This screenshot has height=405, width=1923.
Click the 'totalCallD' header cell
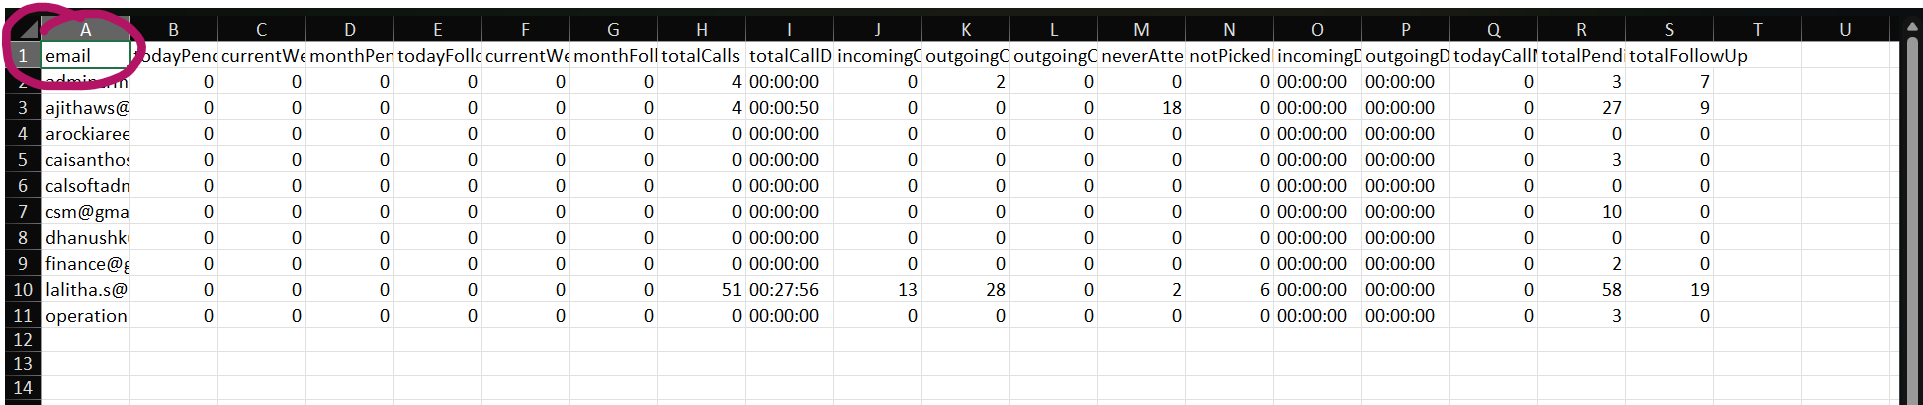tap(789, 56)
